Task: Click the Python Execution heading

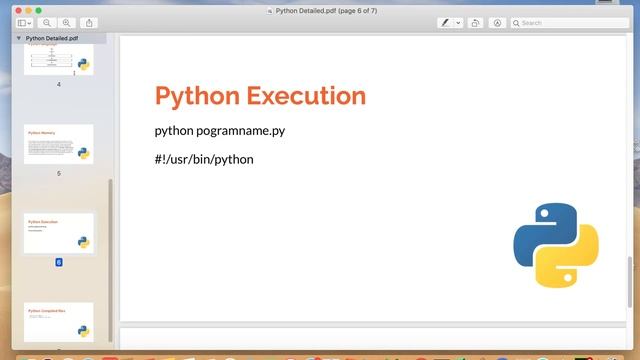Action: [x=260, y=96]
